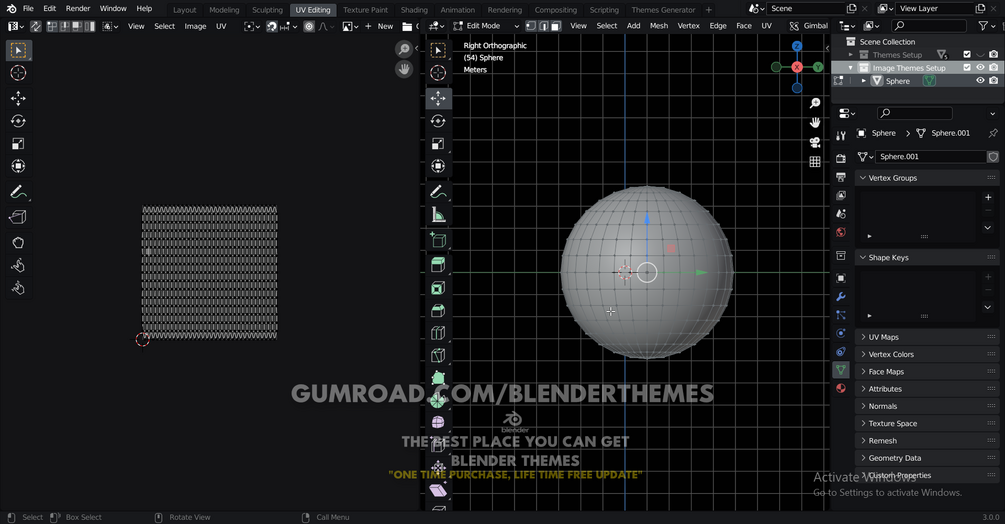This screenshot has width=1005, height=524.
Task: Expand the Normals panel
Action: [x=927, y=406]
